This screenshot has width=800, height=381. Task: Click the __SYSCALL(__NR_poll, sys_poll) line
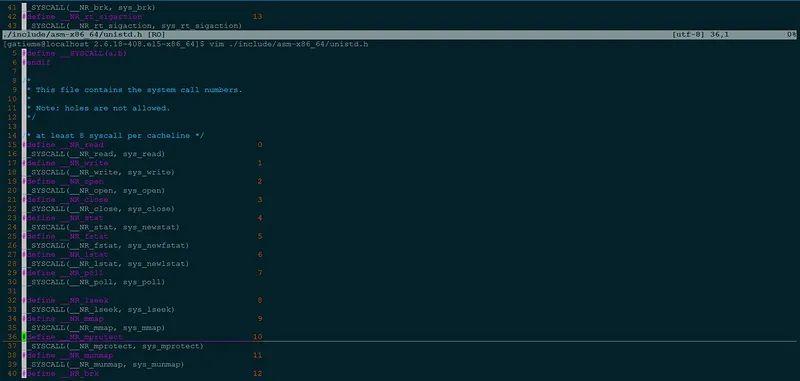pos(96,282)
